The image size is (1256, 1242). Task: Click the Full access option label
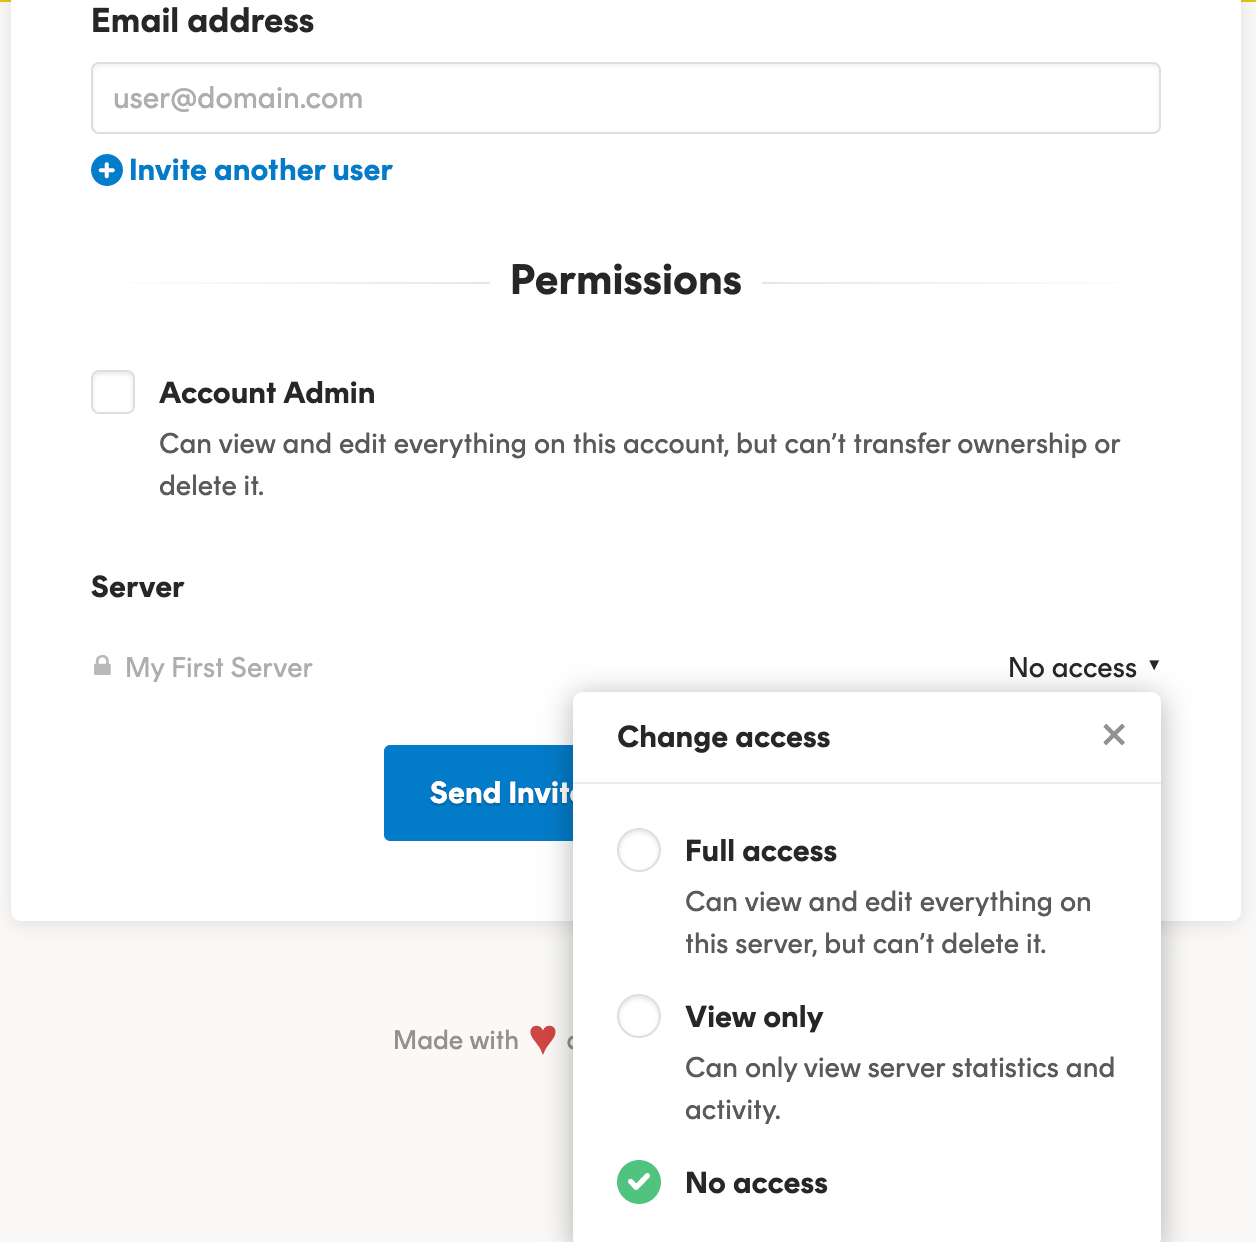pos(761,851)
